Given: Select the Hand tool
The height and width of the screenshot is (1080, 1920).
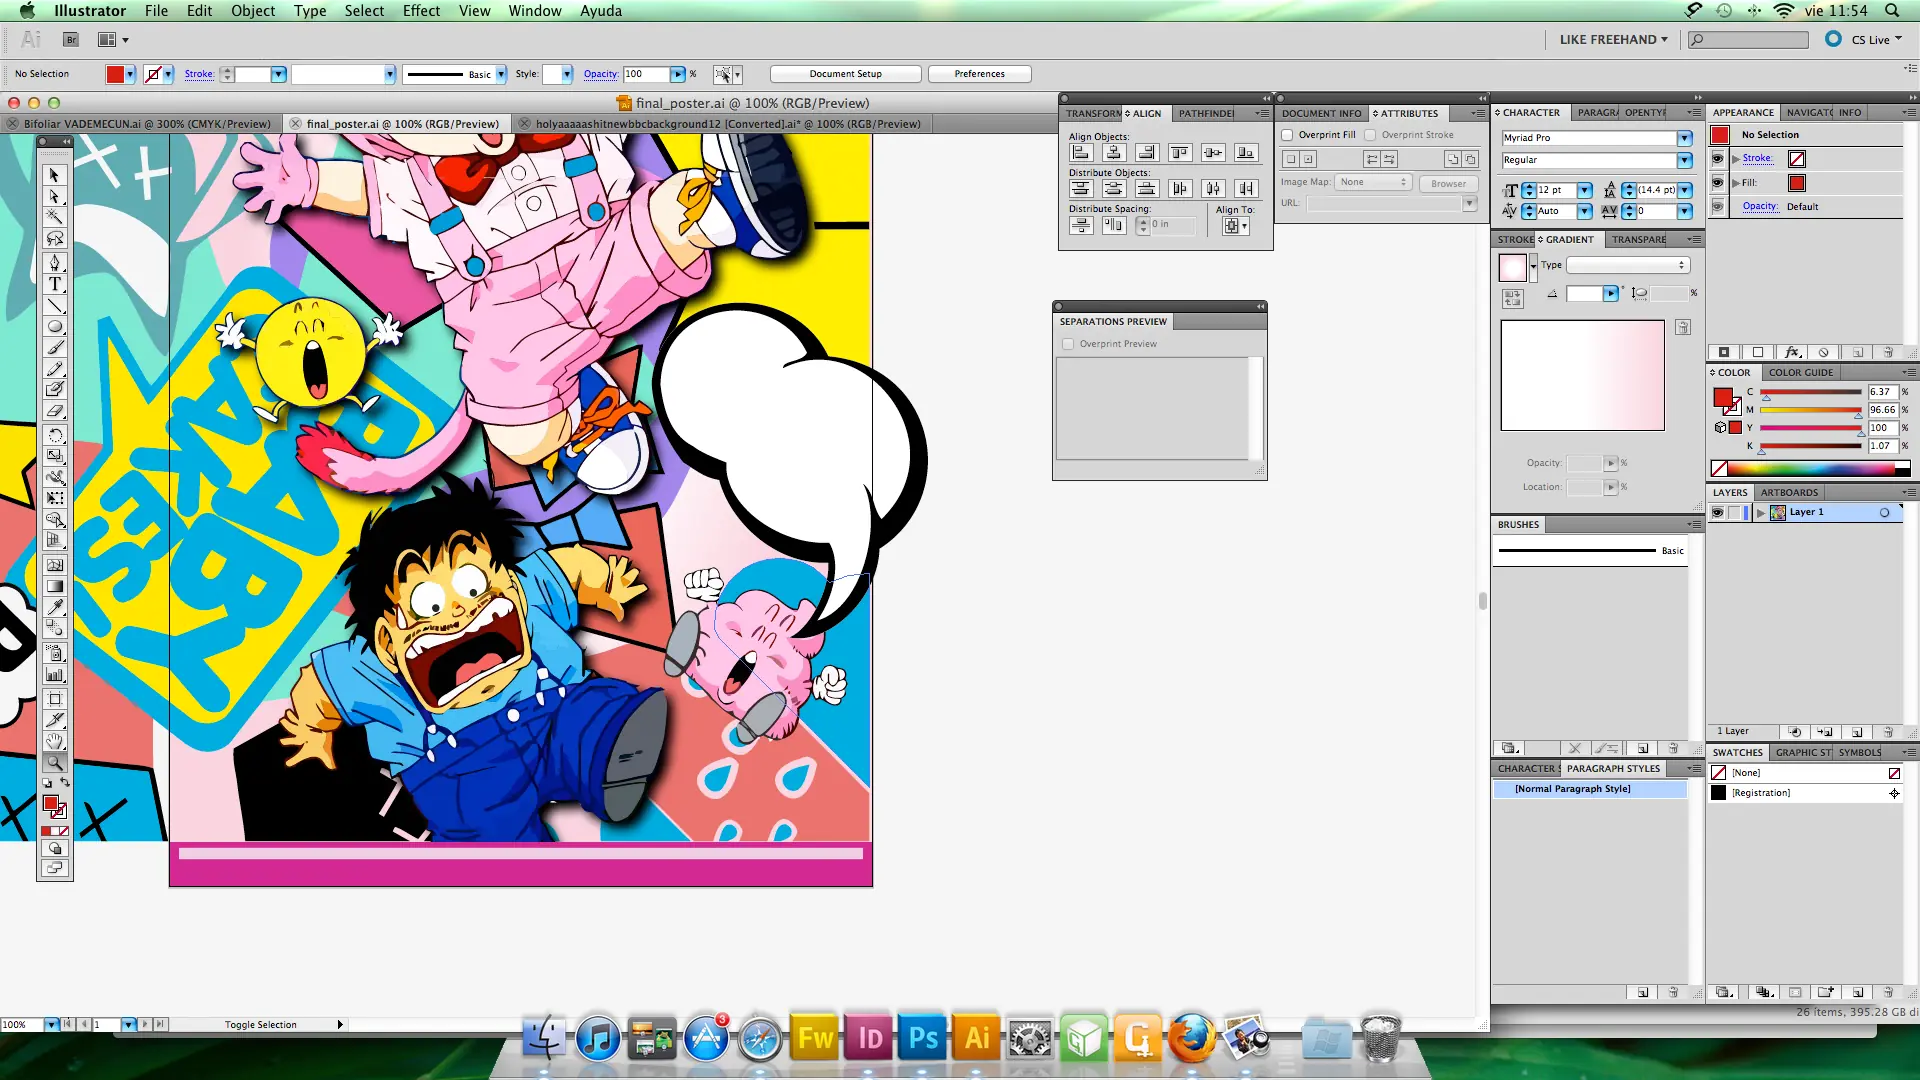Looking at the screenshot, I should 54,741.
